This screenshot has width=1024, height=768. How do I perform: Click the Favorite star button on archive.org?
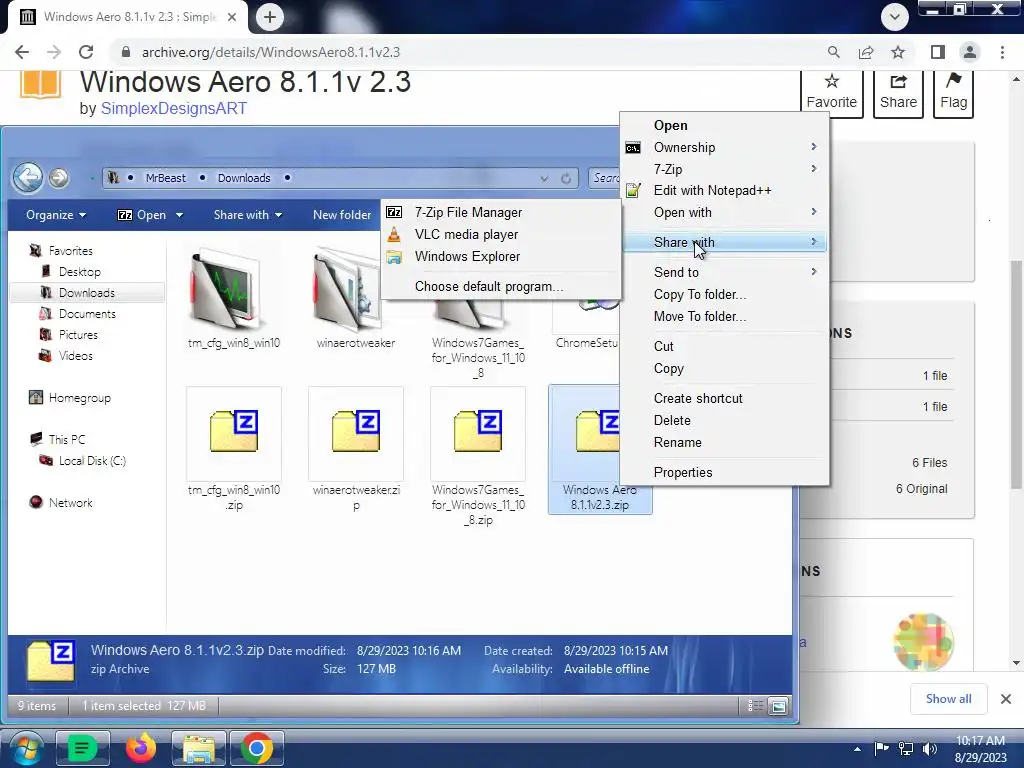click(x=831, y=92)
